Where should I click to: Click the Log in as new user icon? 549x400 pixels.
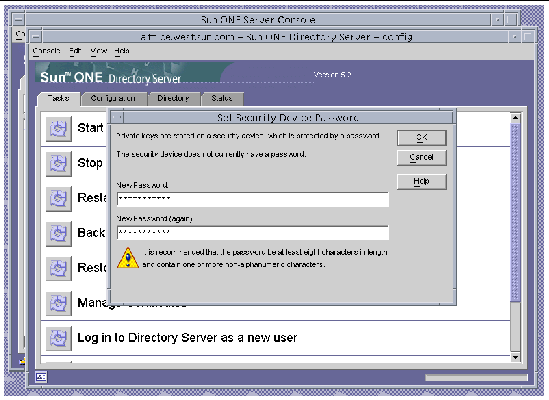point(59,339)
